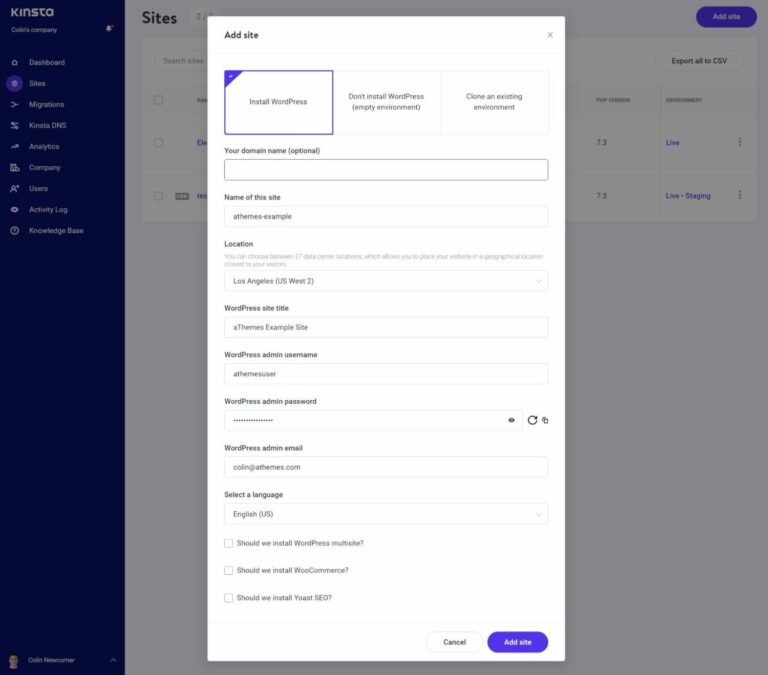The height and width of the screenshot is (675, 768).
Task: Click the Staging environment link
Action: pos(698,196)
